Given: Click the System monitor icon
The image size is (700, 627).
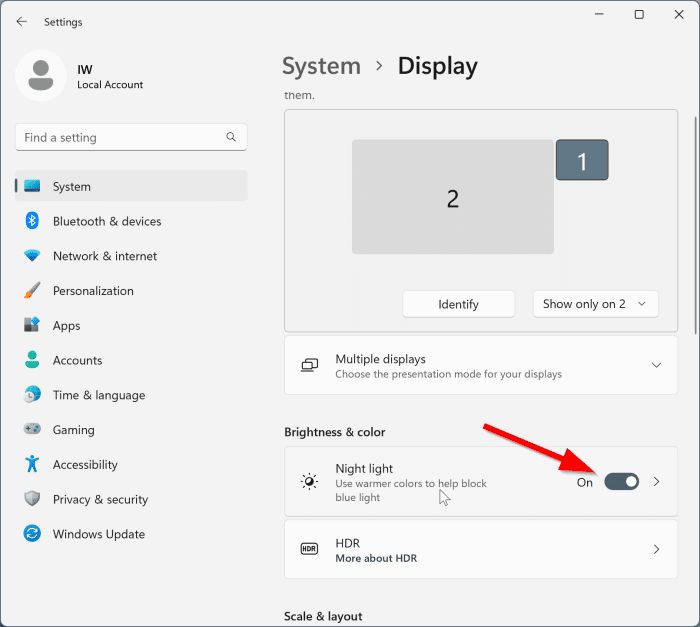Looking at the screenshot, I should point(32,186).
